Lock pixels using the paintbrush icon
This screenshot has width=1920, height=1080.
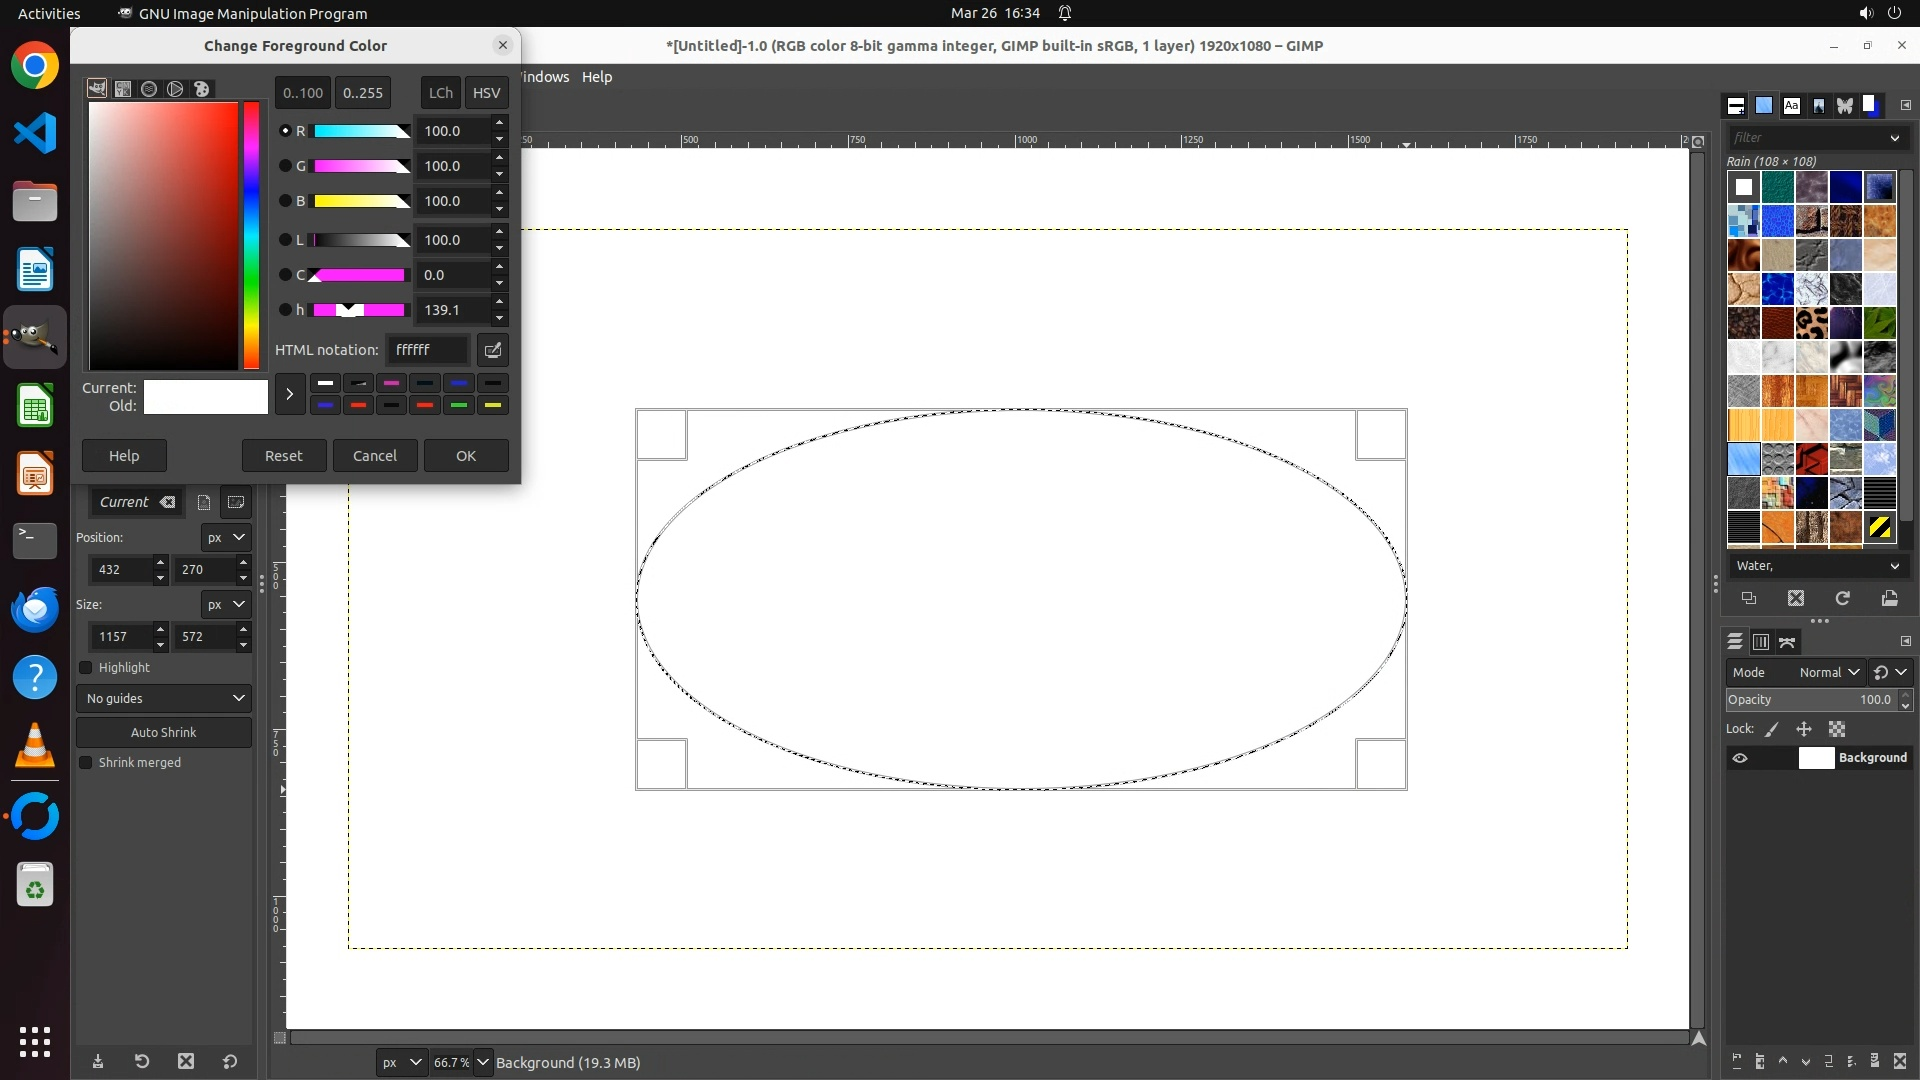click(x=1772, y=730)
